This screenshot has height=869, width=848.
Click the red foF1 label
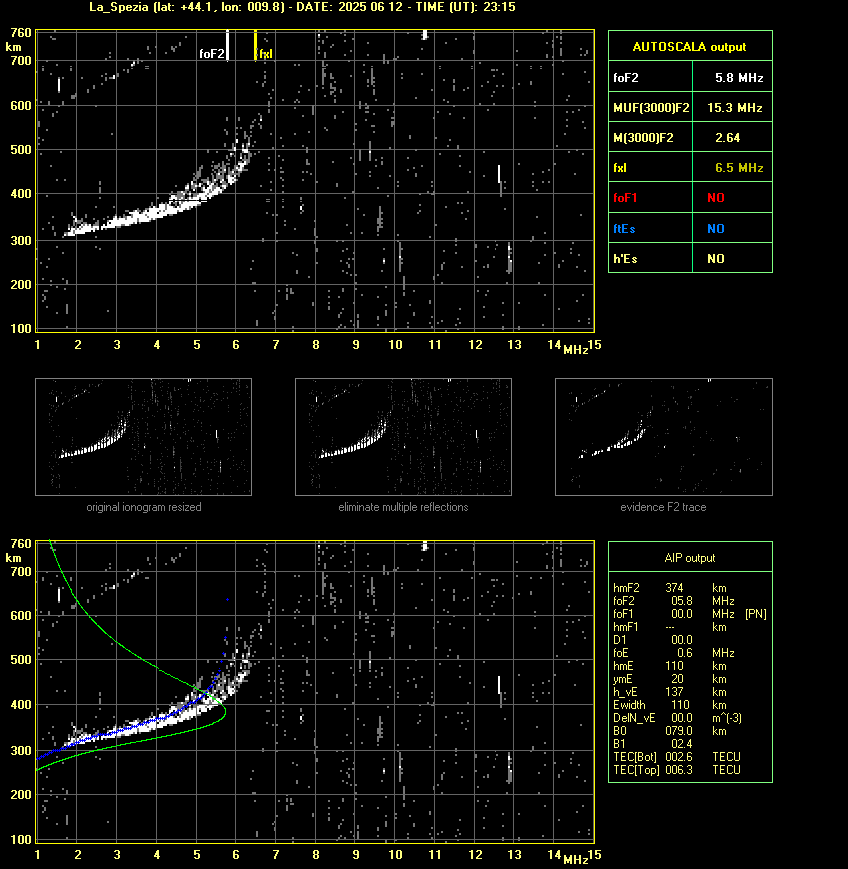[x=625, y=198]
